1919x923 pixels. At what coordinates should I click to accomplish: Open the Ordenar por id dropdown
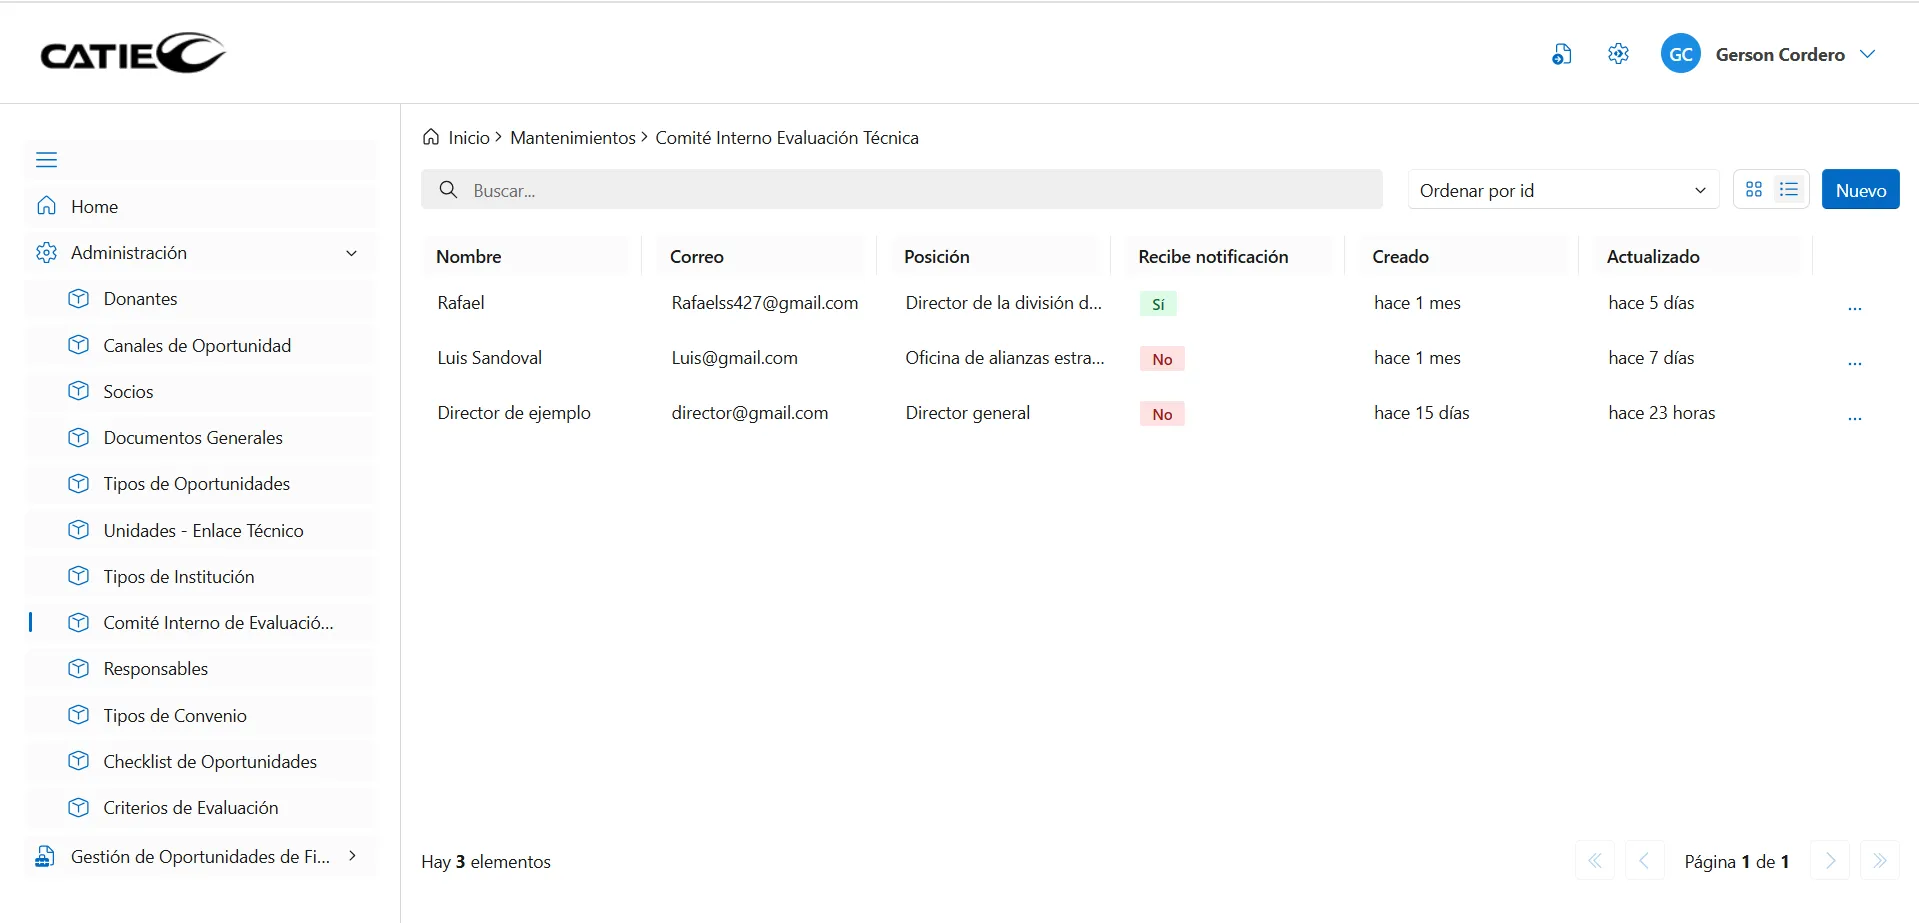pyautogui.click(x=1562, y=190)
